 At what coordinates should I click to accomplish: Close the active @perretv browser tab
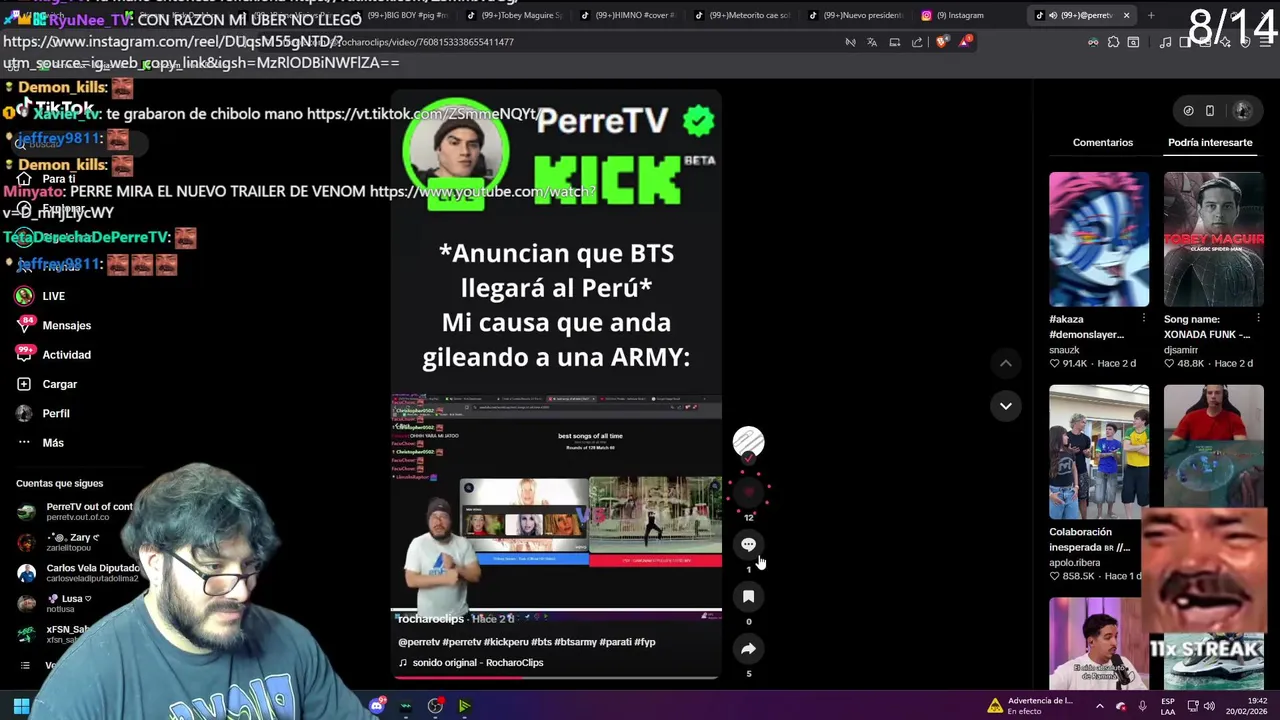pos(1126,15)
